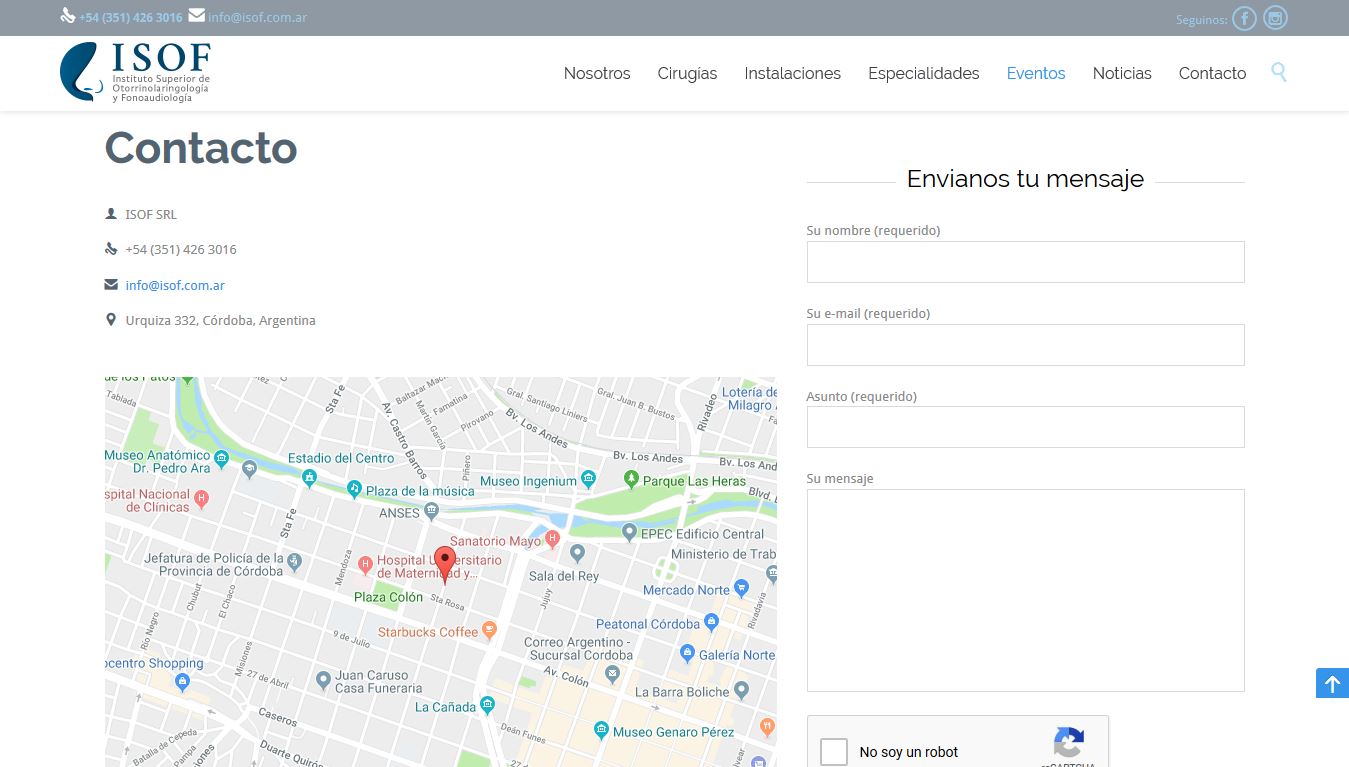Click the ISOF logo
1349x767 pixels.
tap(135, 72)
